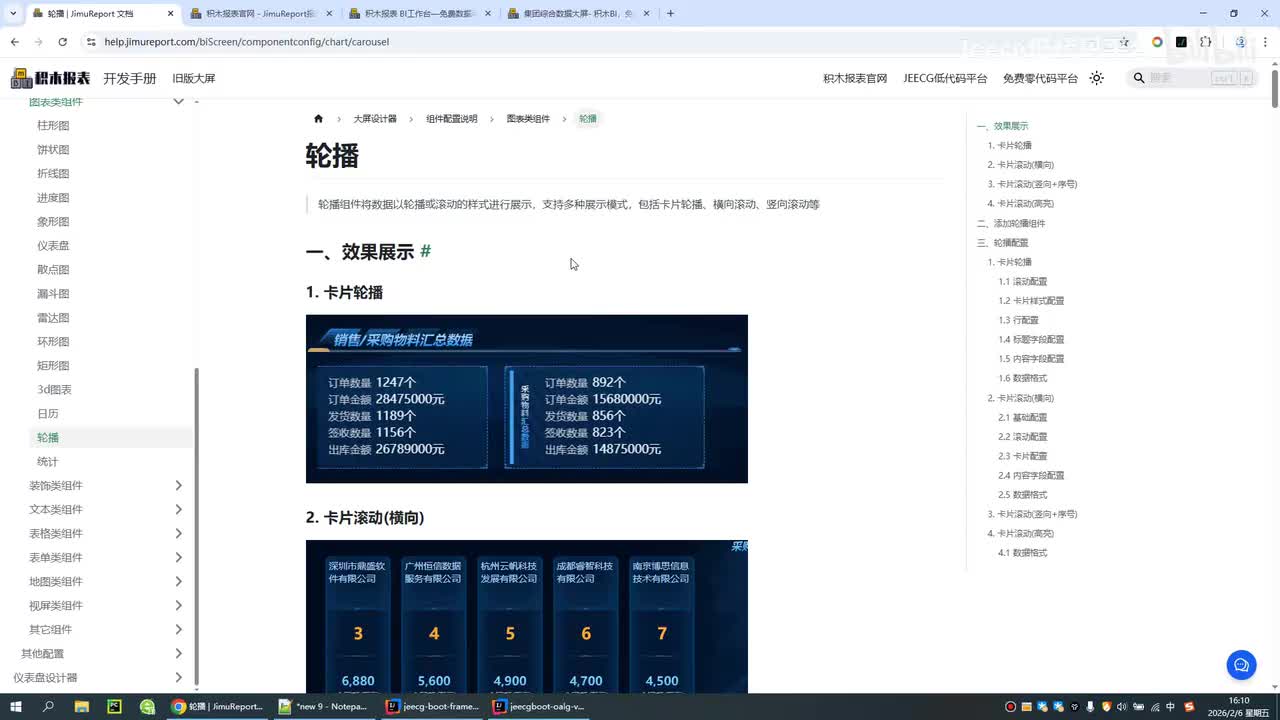Screen dimensions: 1280x720
Task: Open 饼状图 in the sidebar
Action: (x=53, y=149)
